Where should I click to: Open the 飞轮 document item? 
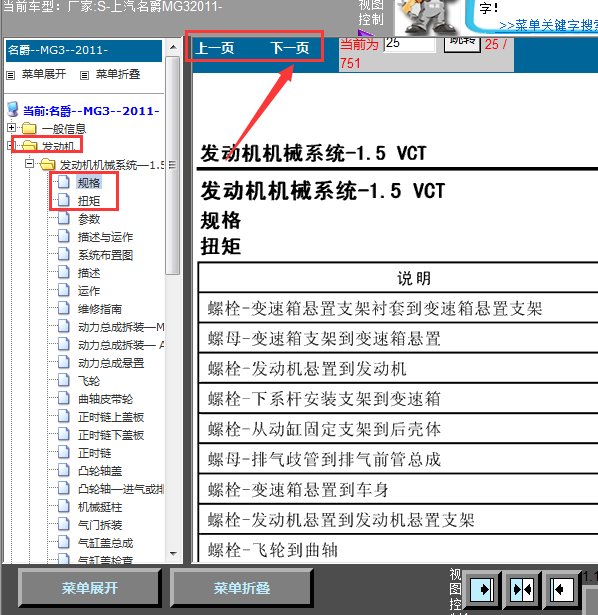(x=89, y=381)
